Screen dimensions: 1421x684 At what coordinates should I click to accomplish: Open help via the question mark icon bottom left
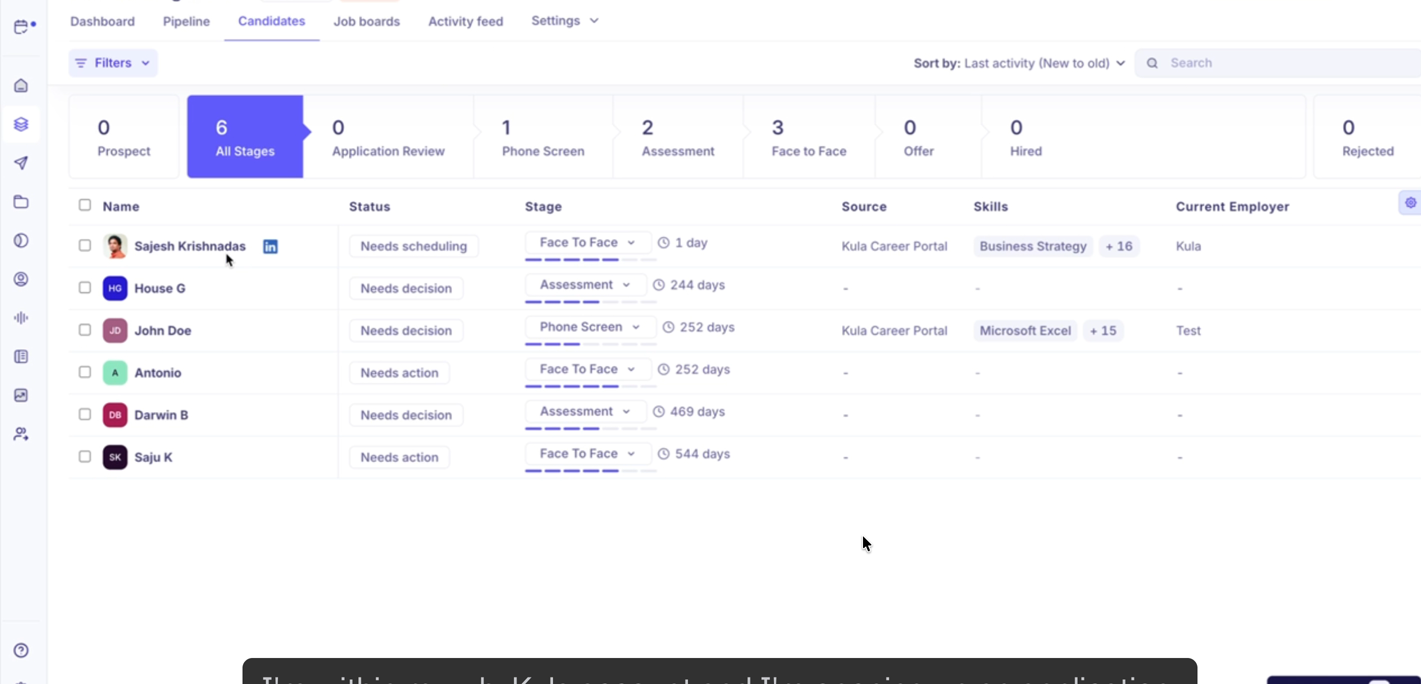point(21,648)
